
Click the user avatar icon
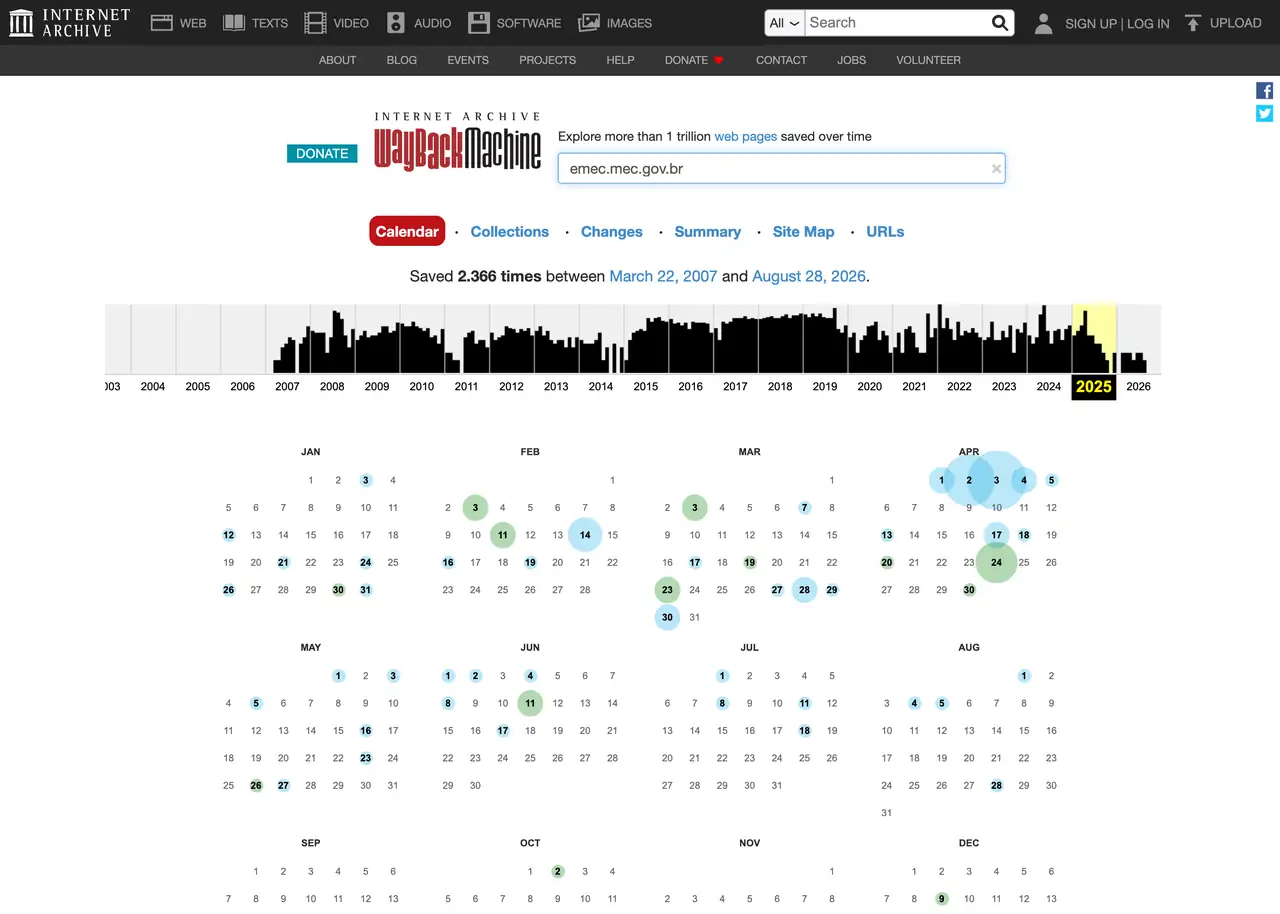1043,23
